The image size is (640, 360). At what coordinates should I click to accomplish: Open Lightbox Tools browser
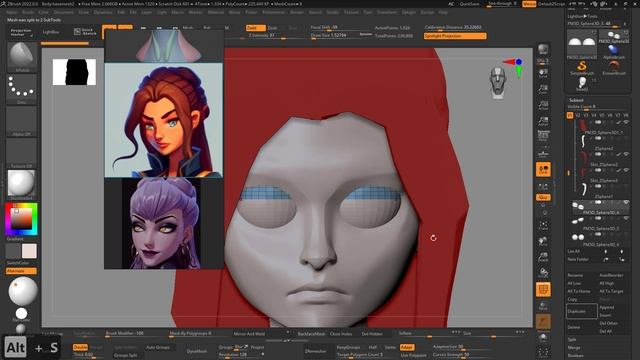pos(582,16)
